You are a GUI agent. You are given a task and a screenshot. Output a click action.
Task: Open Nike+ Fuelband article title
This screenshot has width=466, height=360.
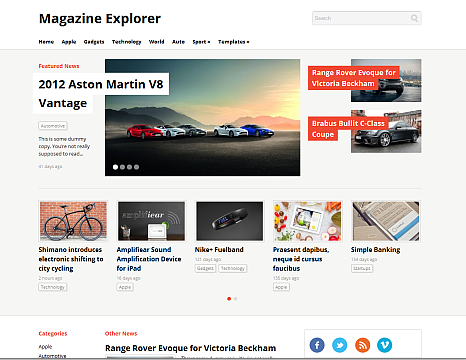click(219, 250)
